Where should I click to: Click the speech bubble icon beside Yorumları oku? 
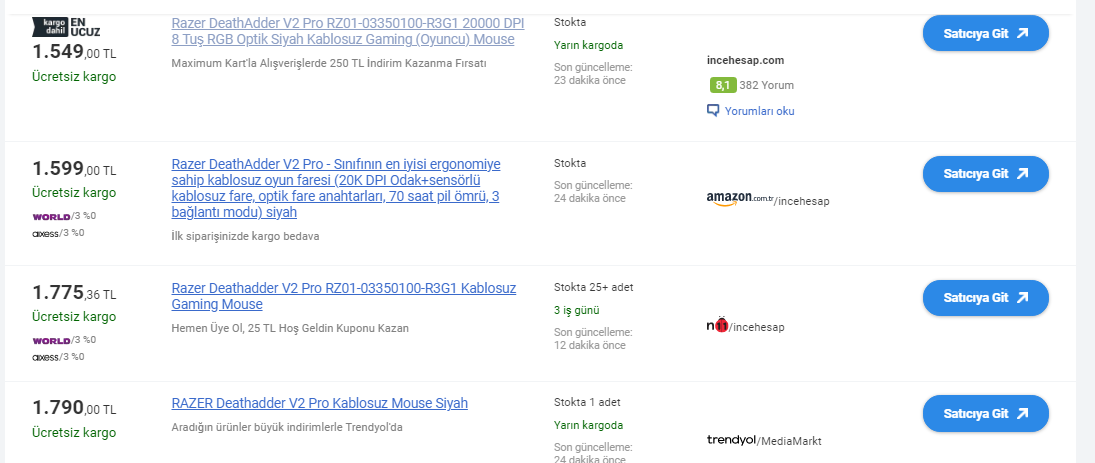click(x=713, y=110)
